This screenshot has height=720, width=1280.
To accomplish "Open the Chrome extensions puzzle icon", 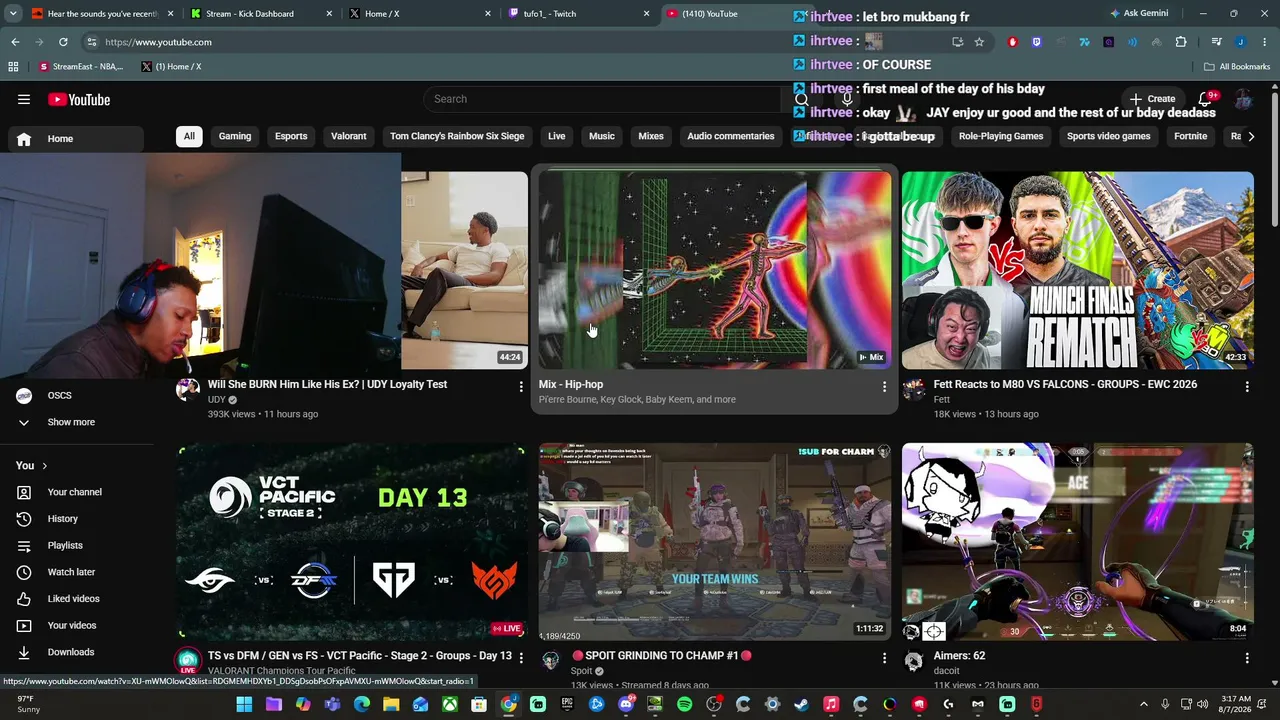I will [x=1181, y=42].
